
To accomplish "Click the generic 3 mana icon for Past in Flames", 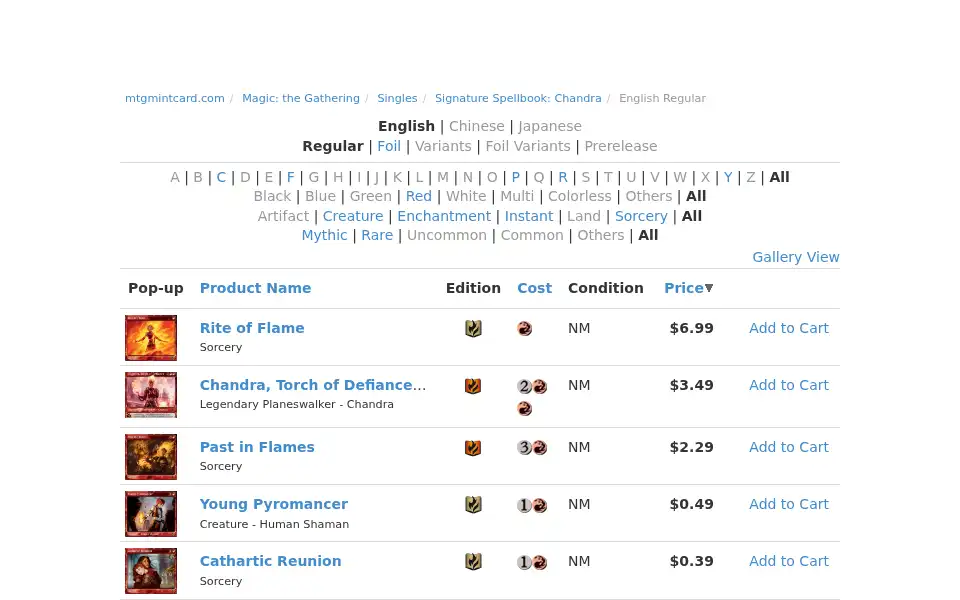I will [525, 448].
